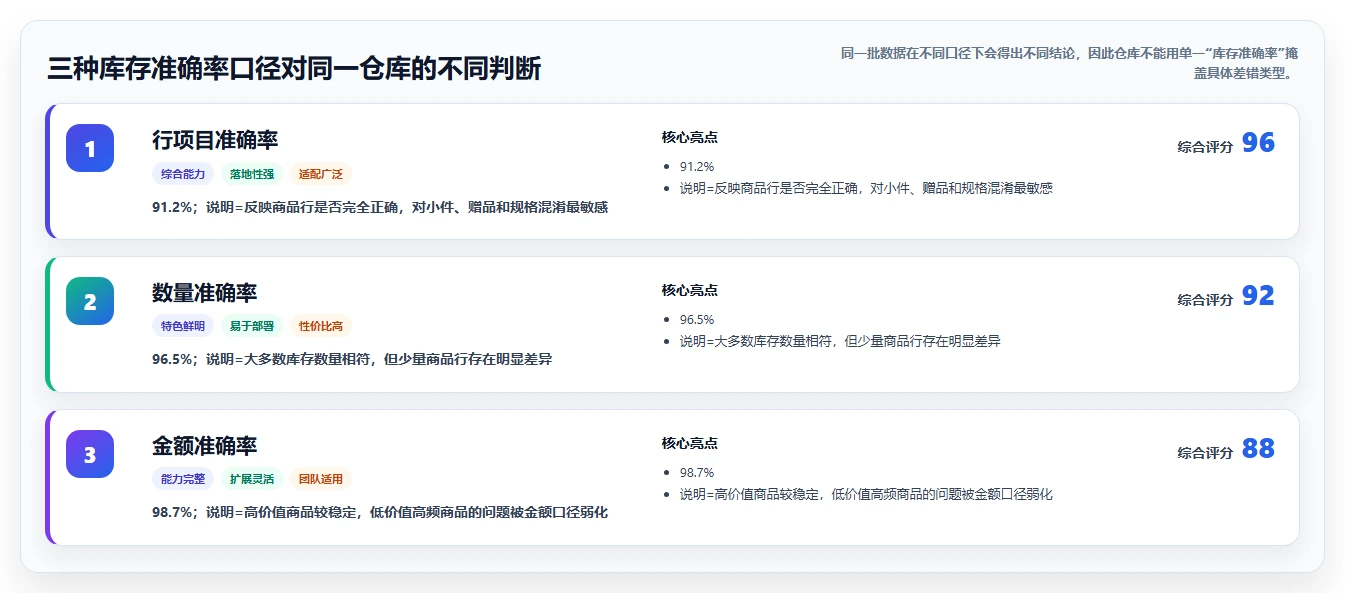The width and height of the screenshot is (1345, 593).
Task: Click the 综合能力 tag
Action: [x=183, y=174]
